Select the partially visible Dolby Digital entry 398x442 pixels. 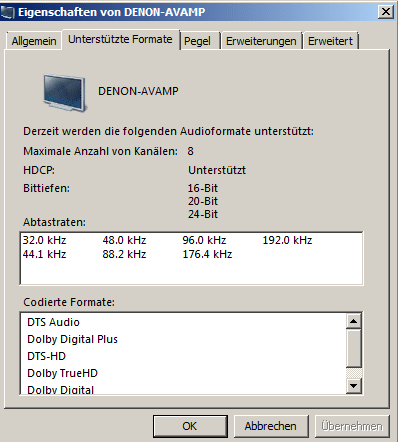click(x=60, y=390)
